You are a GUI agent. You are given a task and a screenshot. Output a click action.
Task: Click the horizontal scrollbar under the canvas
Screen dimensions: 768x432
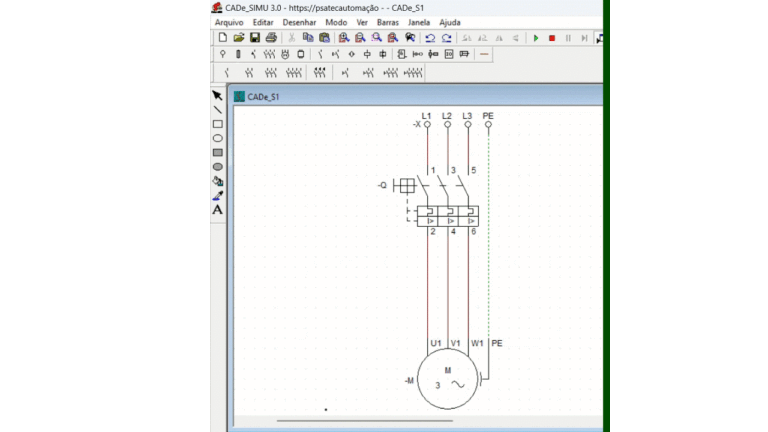click(x=365, y=420)
